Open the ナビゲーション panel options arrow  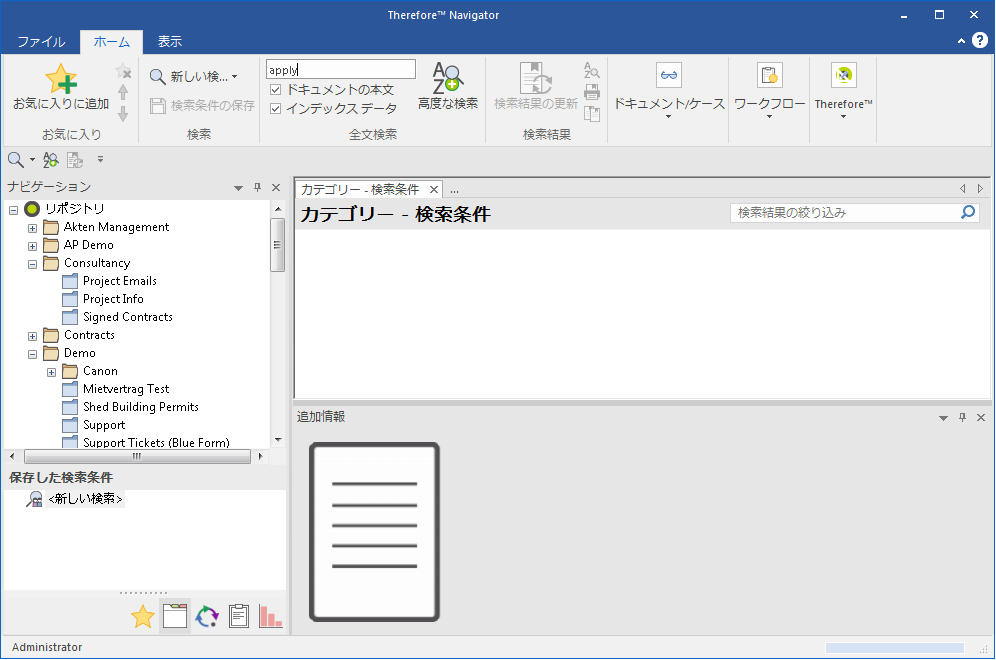238,188
